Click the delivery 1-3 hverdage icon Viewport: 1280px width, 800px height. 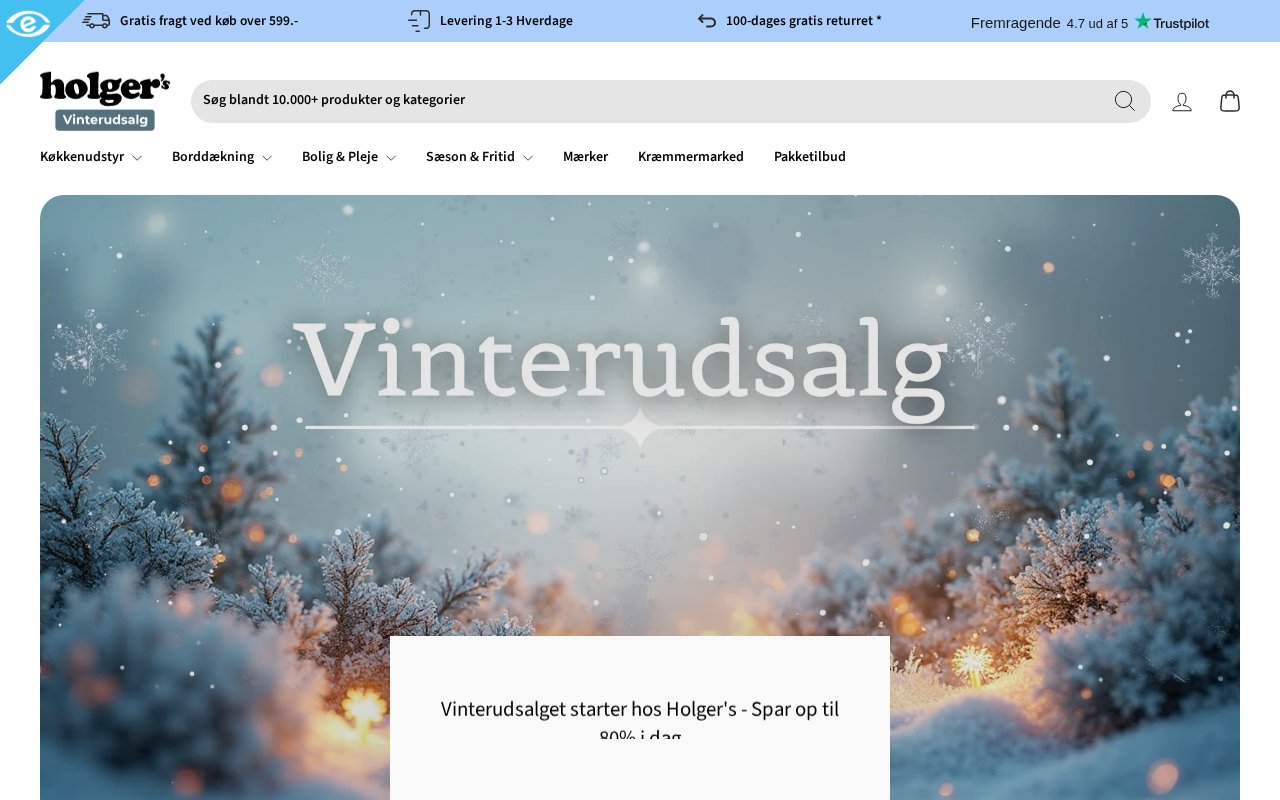(x=419, y=21)
